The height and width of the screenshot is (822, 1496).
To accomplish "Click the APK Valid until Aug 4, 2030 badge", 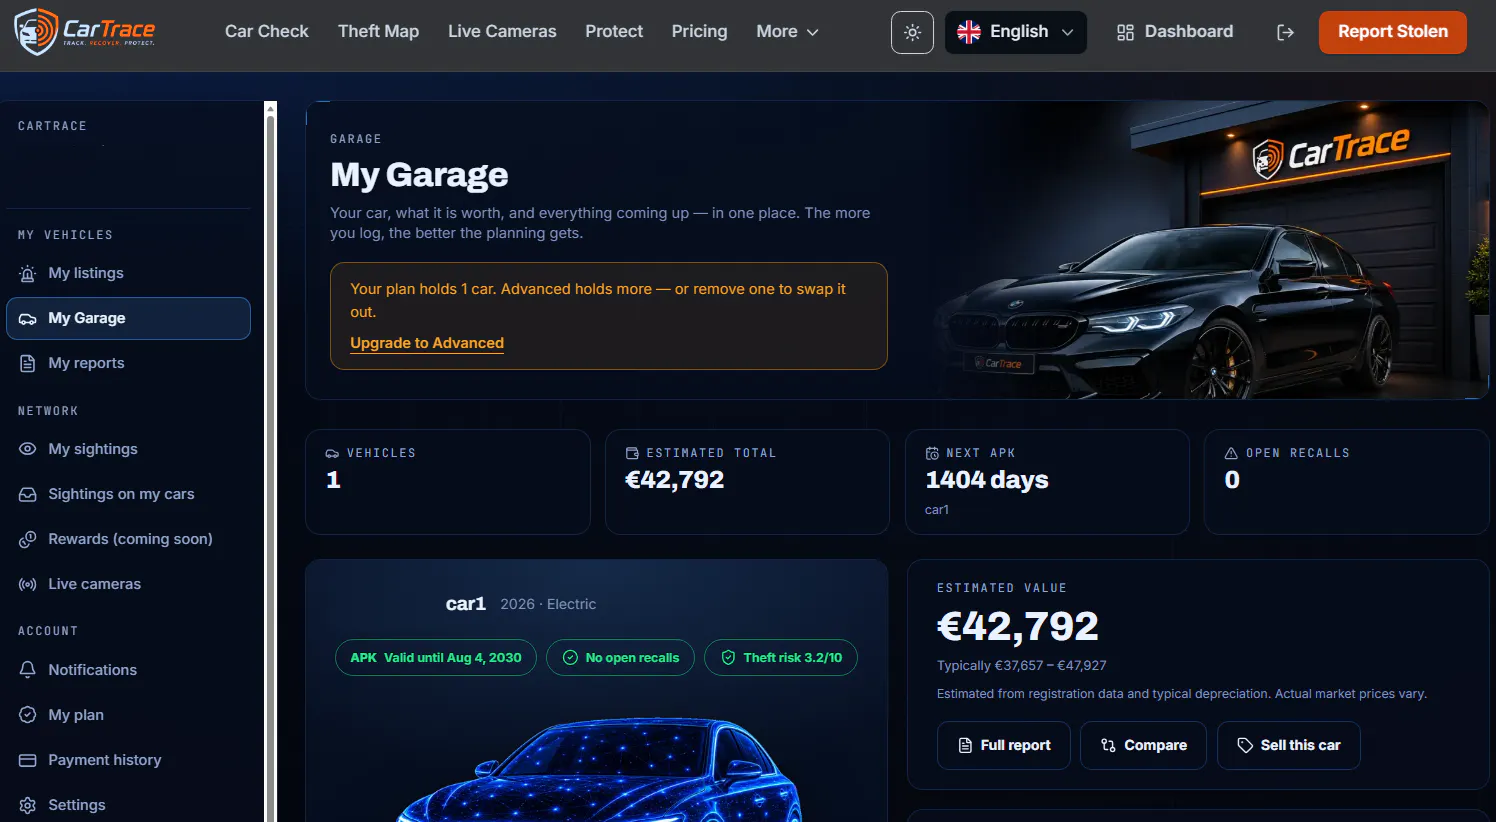I will click(436, 657).
